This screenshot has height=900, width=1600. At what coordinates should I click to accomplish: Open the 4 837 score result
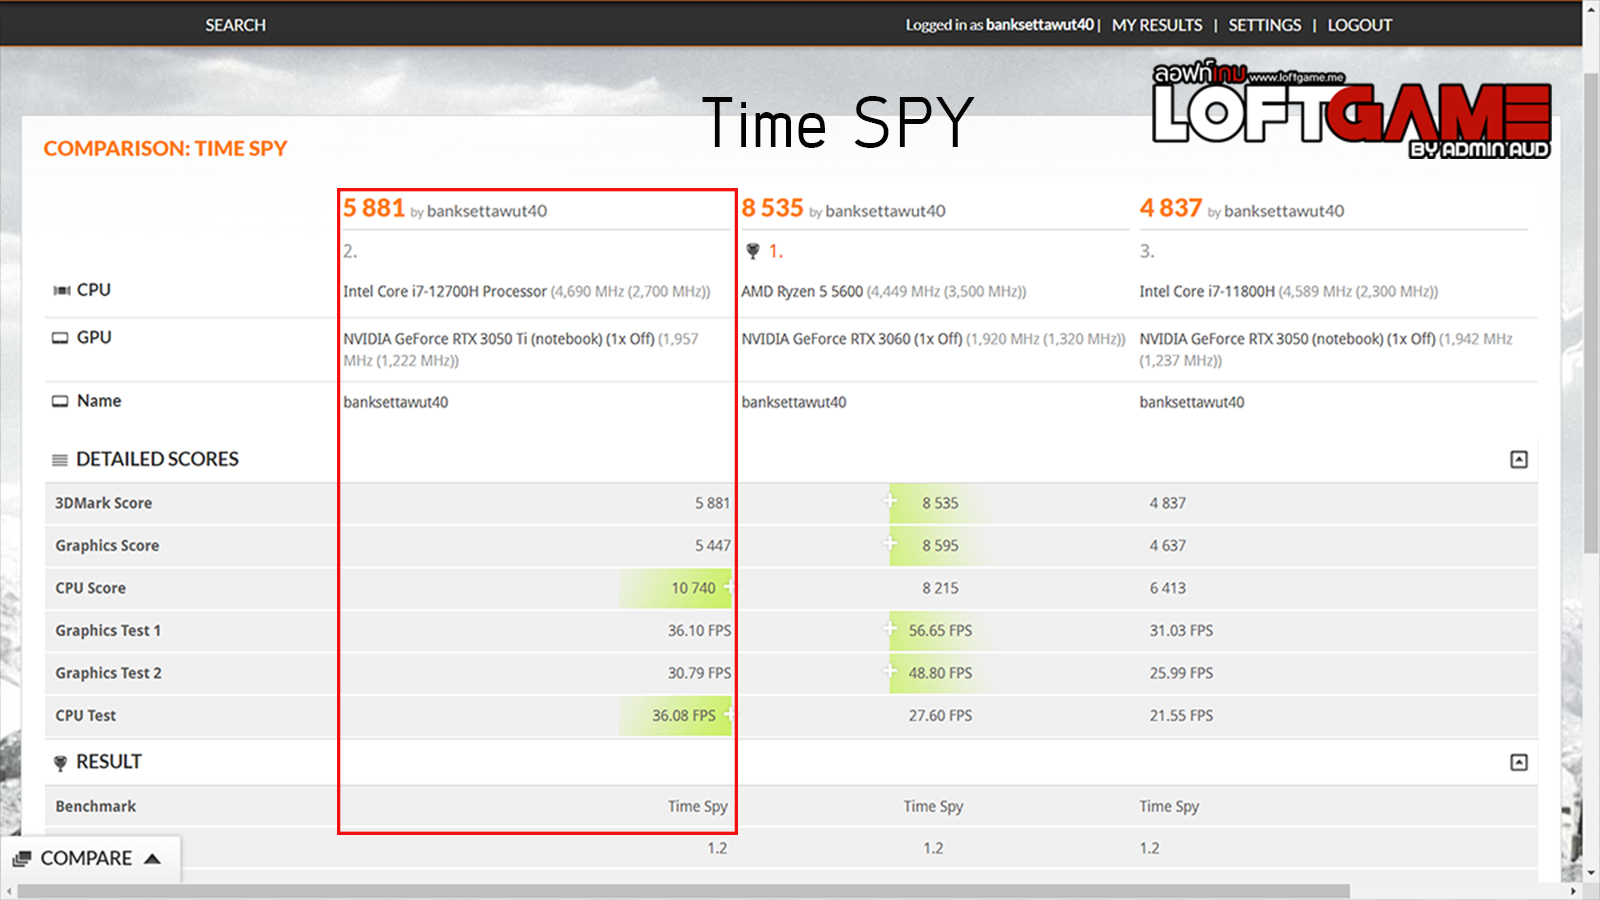coord(1170,208)
